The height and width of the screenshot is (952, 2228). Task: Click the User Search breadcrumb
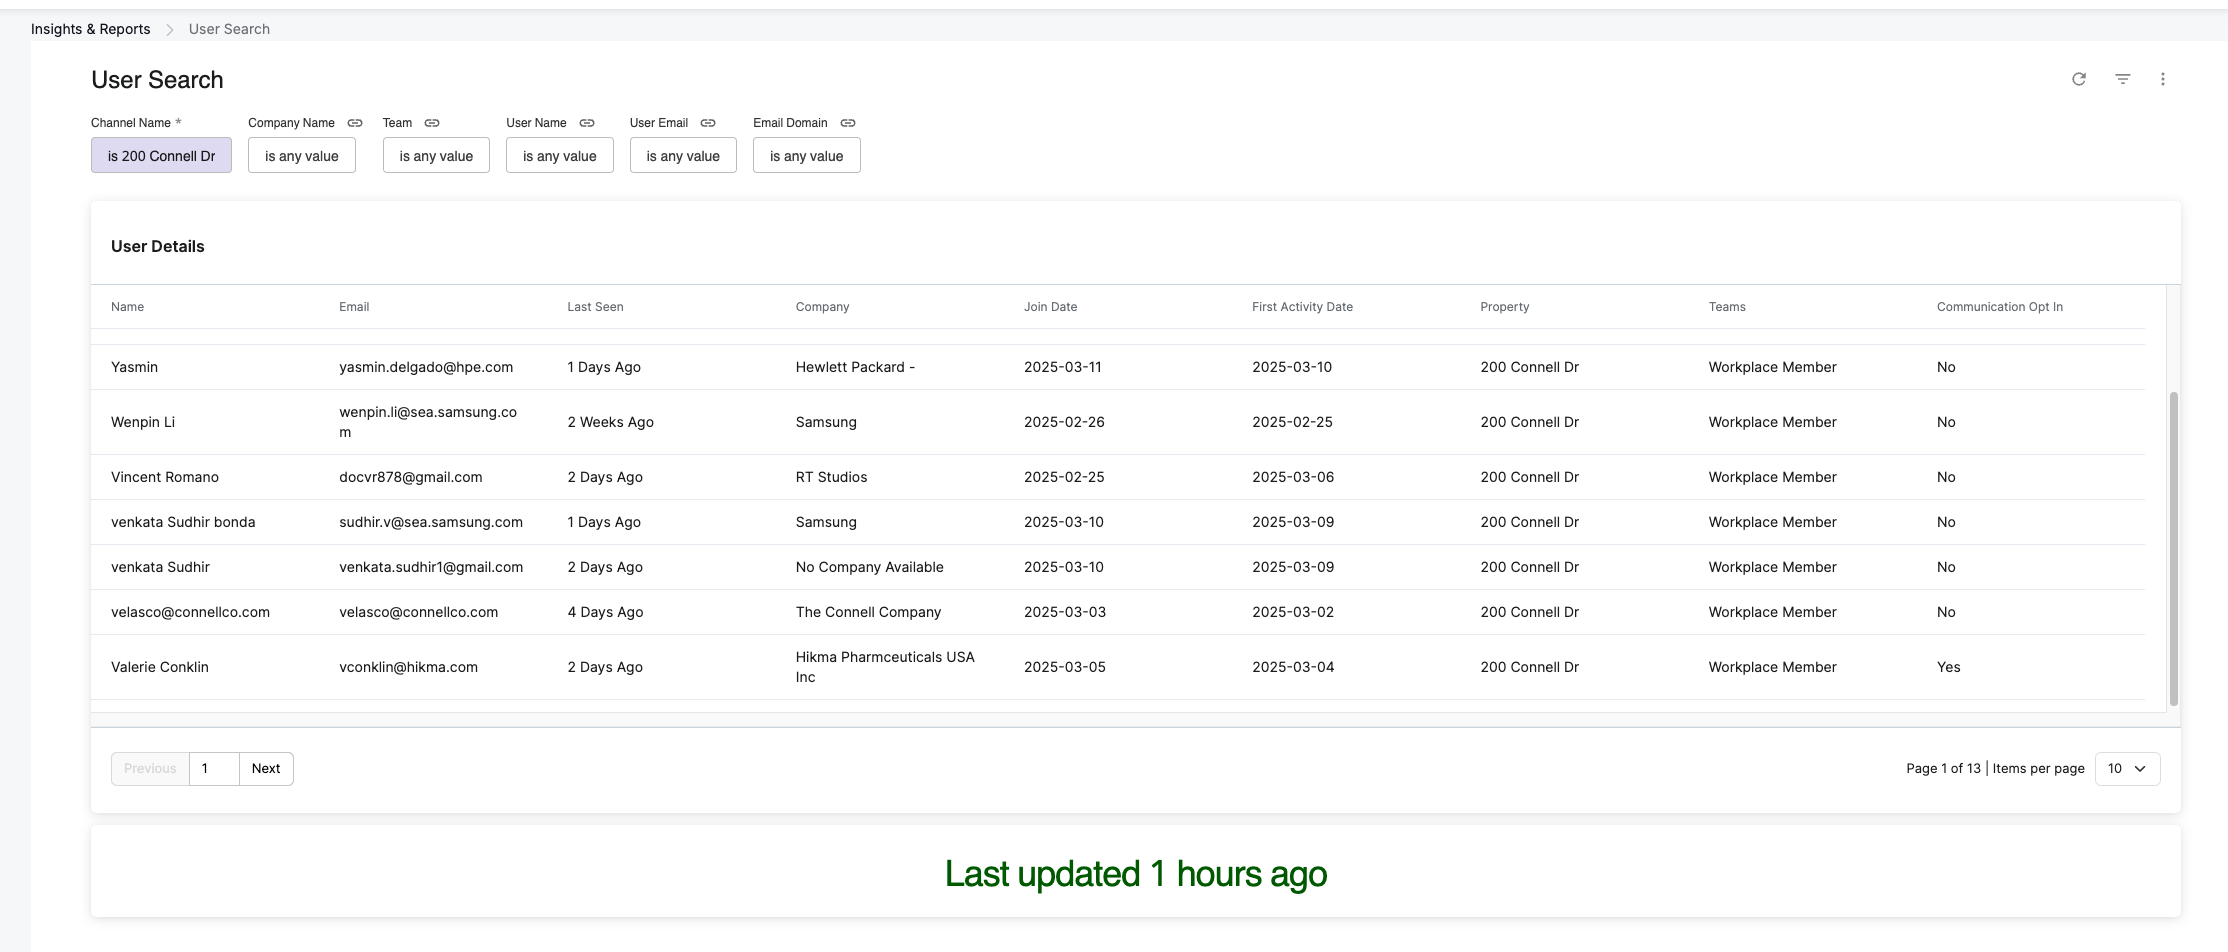click(229, 29)
